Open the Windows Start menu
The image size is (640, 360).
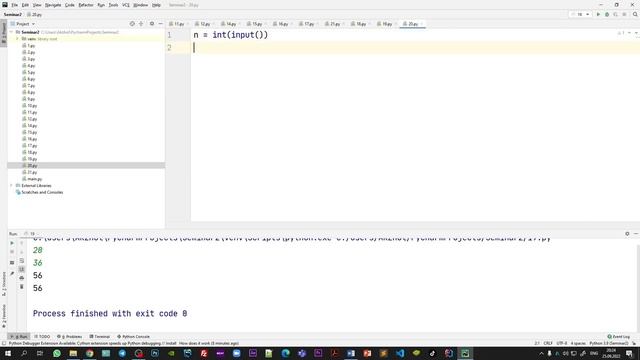tap(7, 353)
